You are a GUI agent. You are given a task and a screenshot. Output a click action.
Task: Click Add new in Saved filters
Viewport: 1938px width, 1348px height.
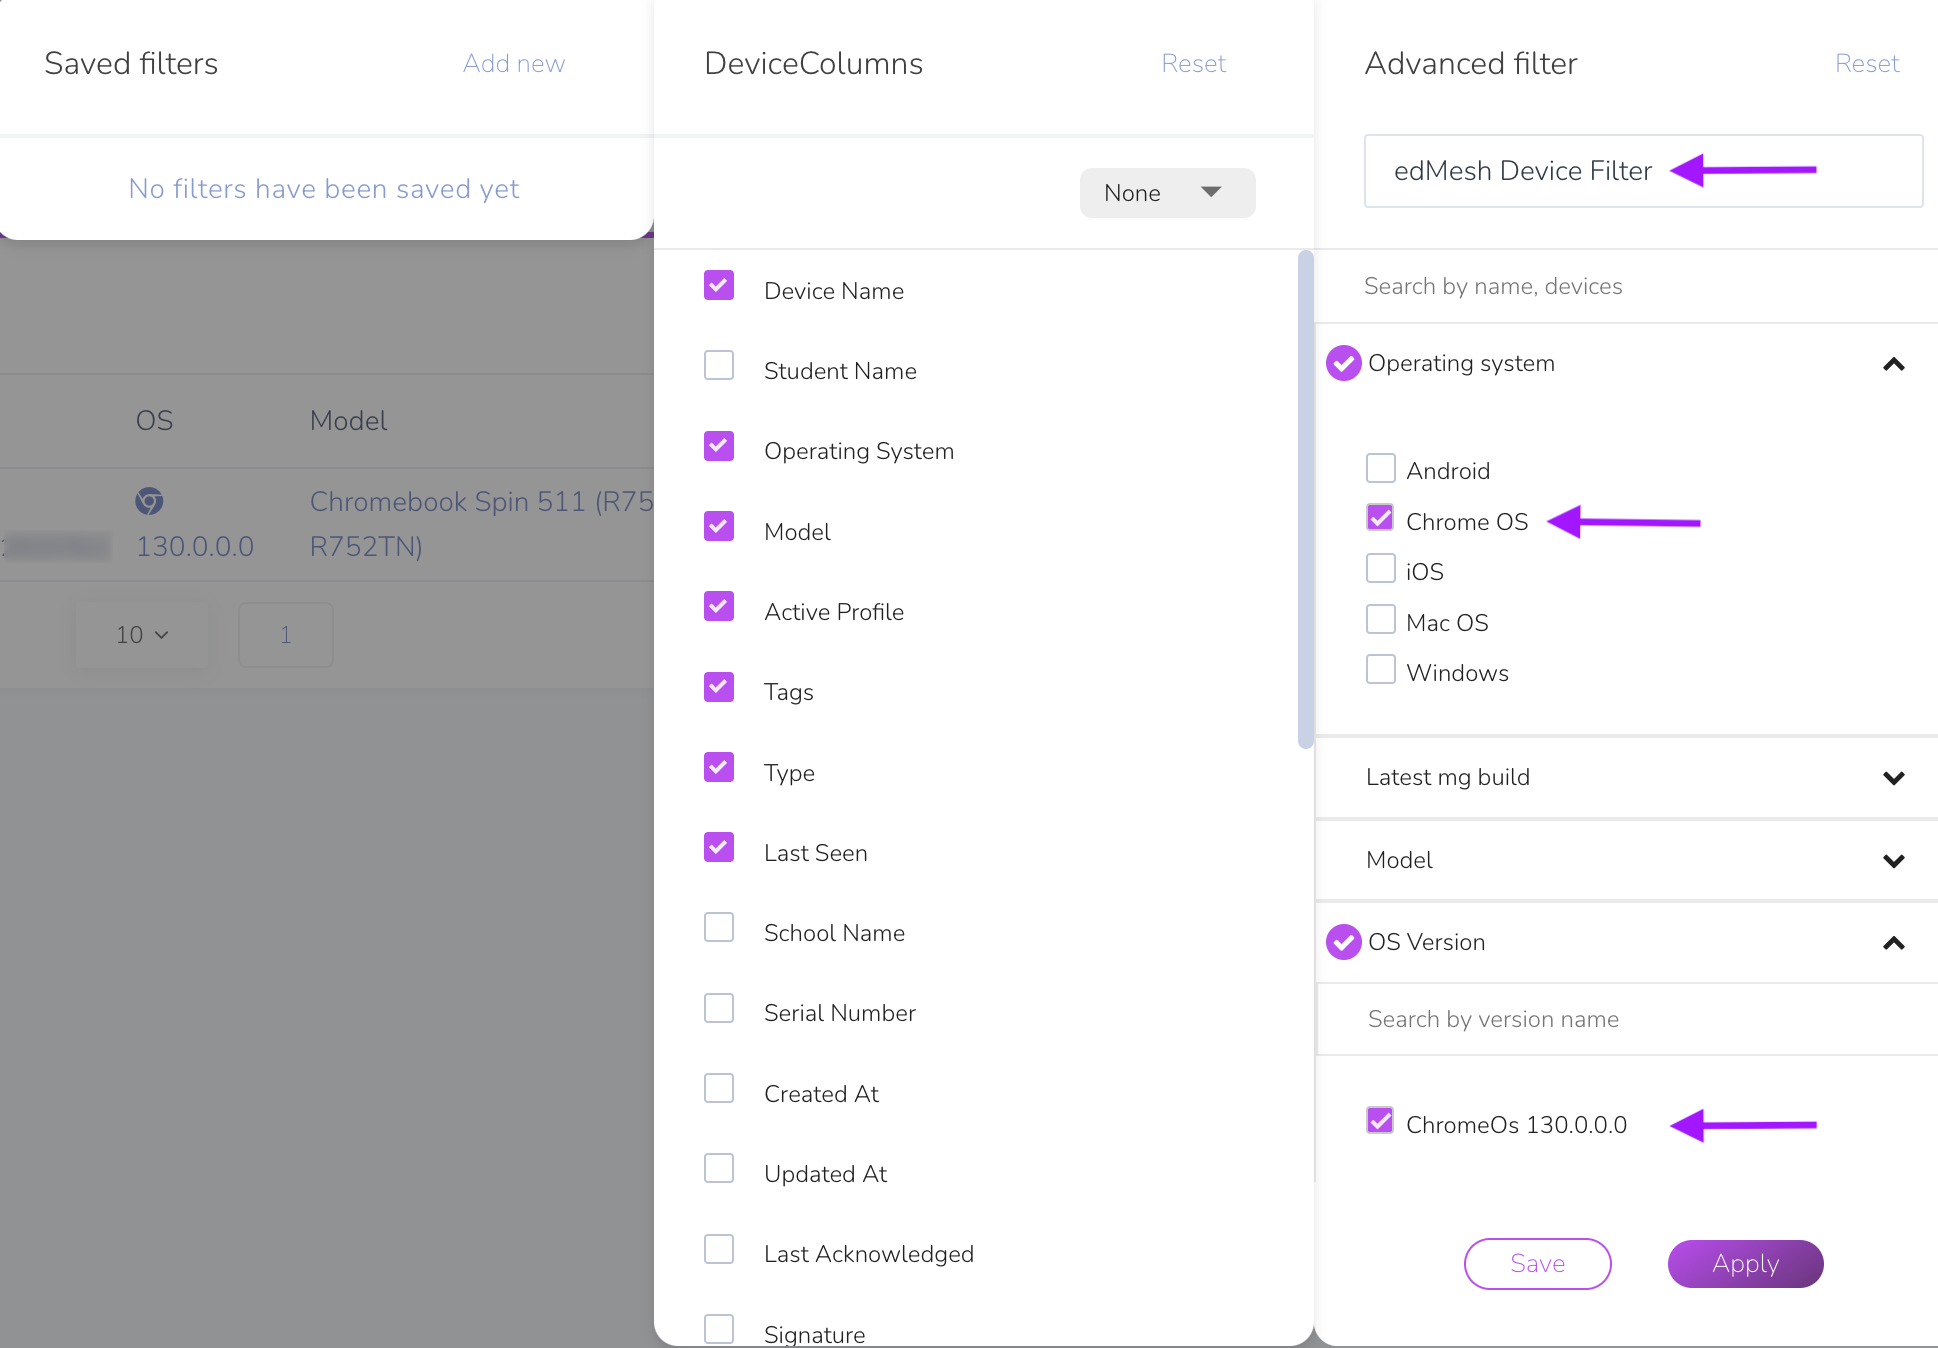tap(514, 64)
